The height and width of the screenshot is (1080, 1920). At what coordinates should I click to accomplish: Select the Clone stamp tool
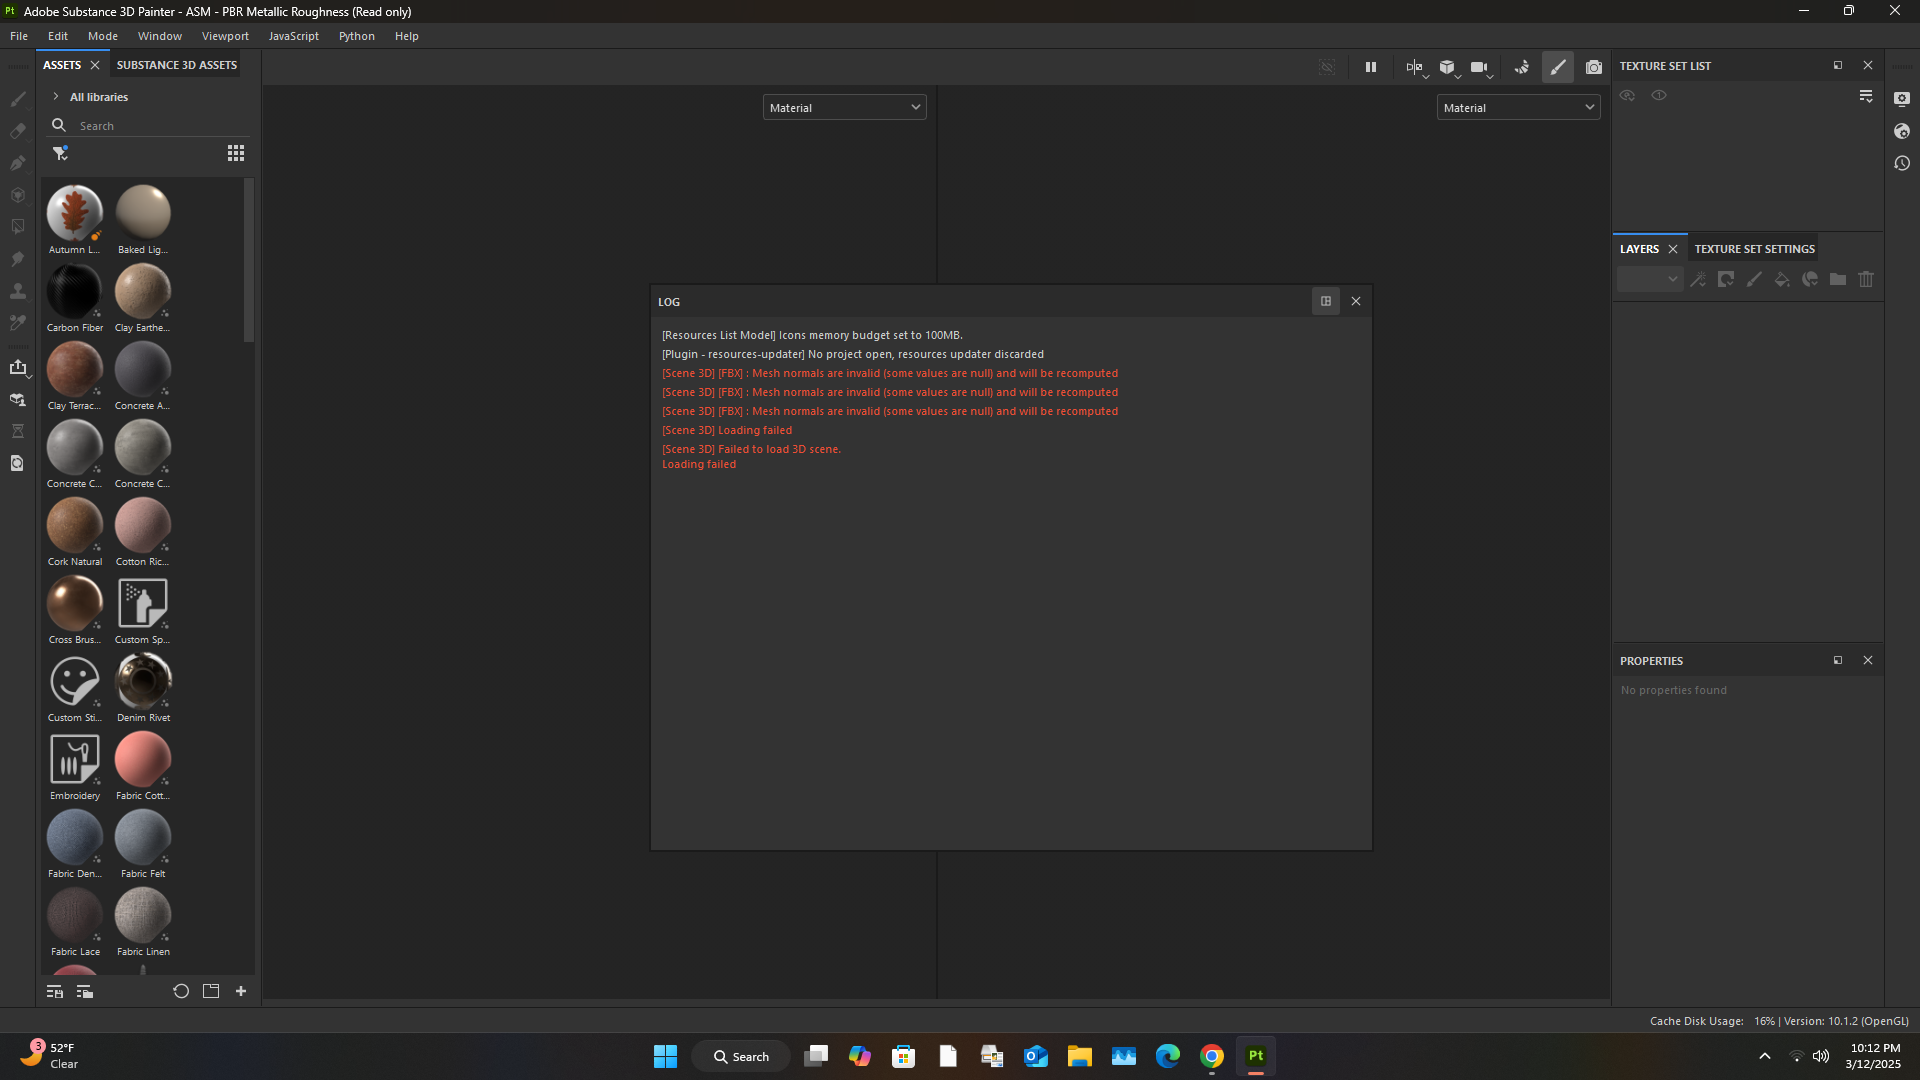[18, 290]
